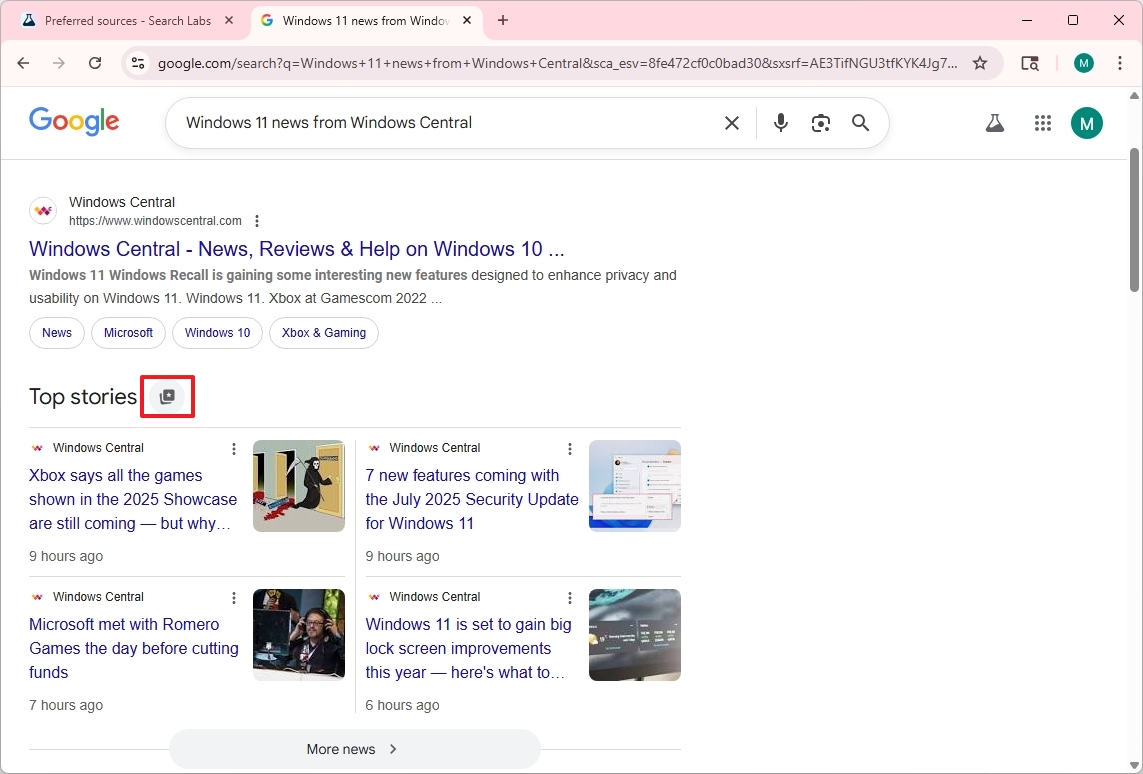This screenshot has height=774, width=1143.
Task: Open Google account avatar on page
Action: point(1087,123)
